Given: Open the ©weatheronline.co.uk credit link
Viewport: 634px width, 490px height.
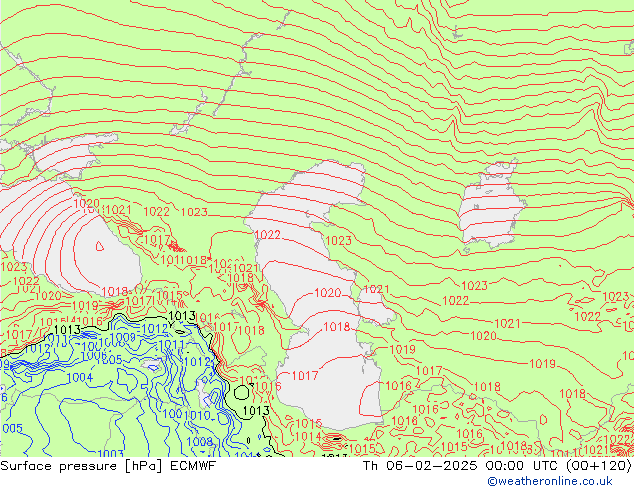Looking at the screenshot, I should tap(550, 481).
